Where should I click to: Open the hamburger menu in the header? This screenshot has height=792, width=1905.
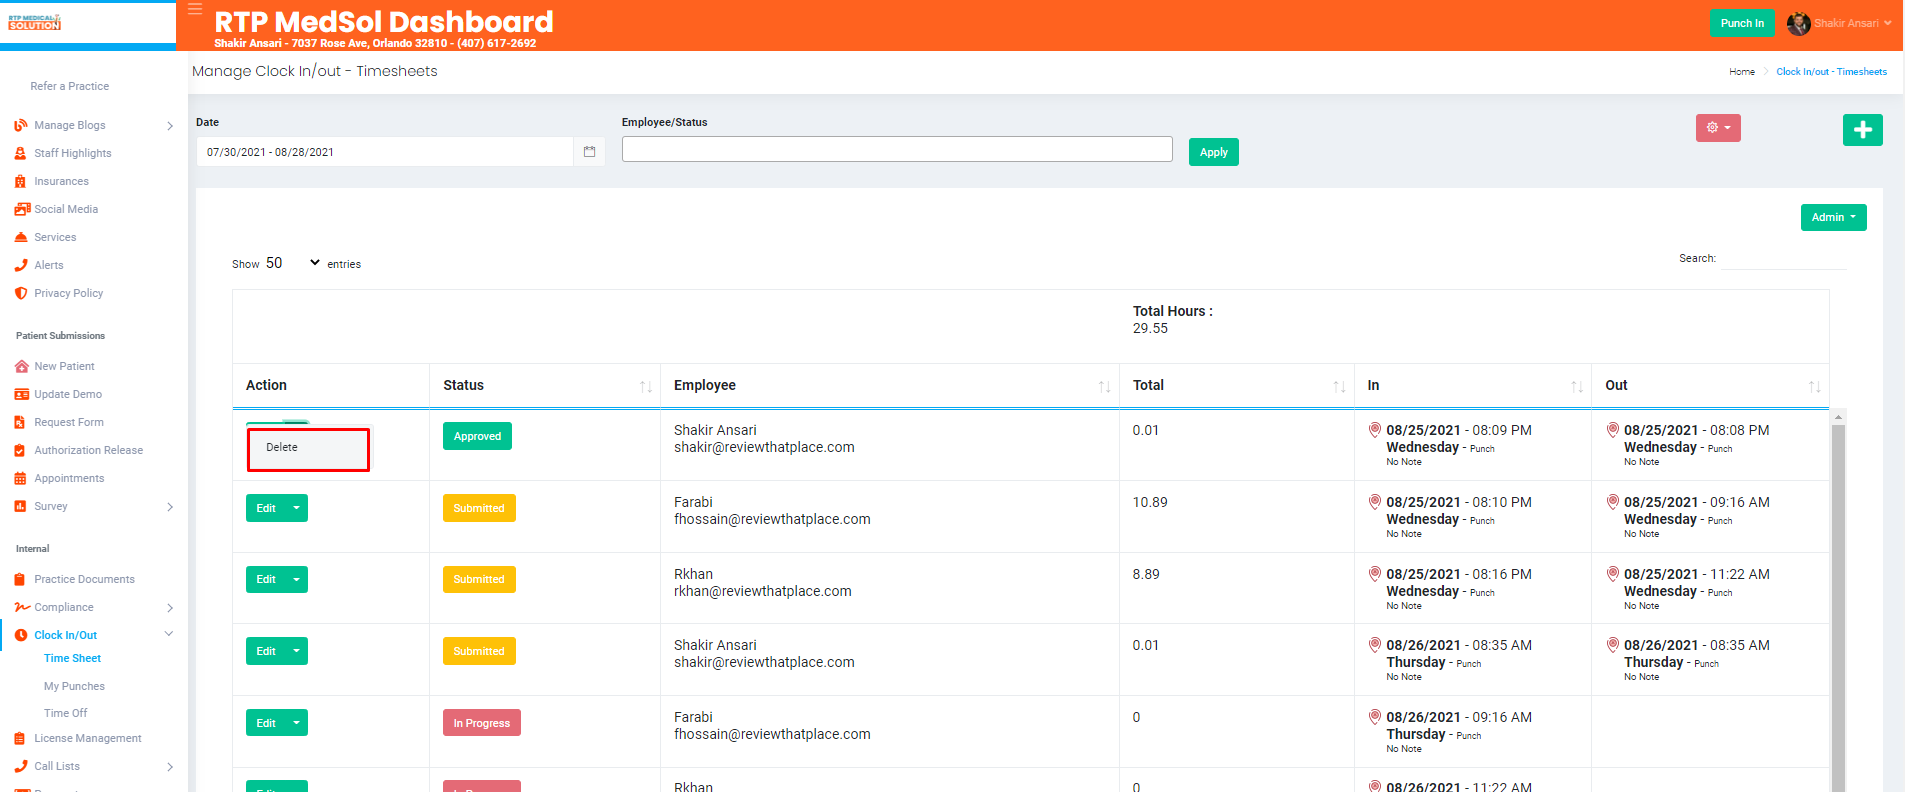[195, 9]
